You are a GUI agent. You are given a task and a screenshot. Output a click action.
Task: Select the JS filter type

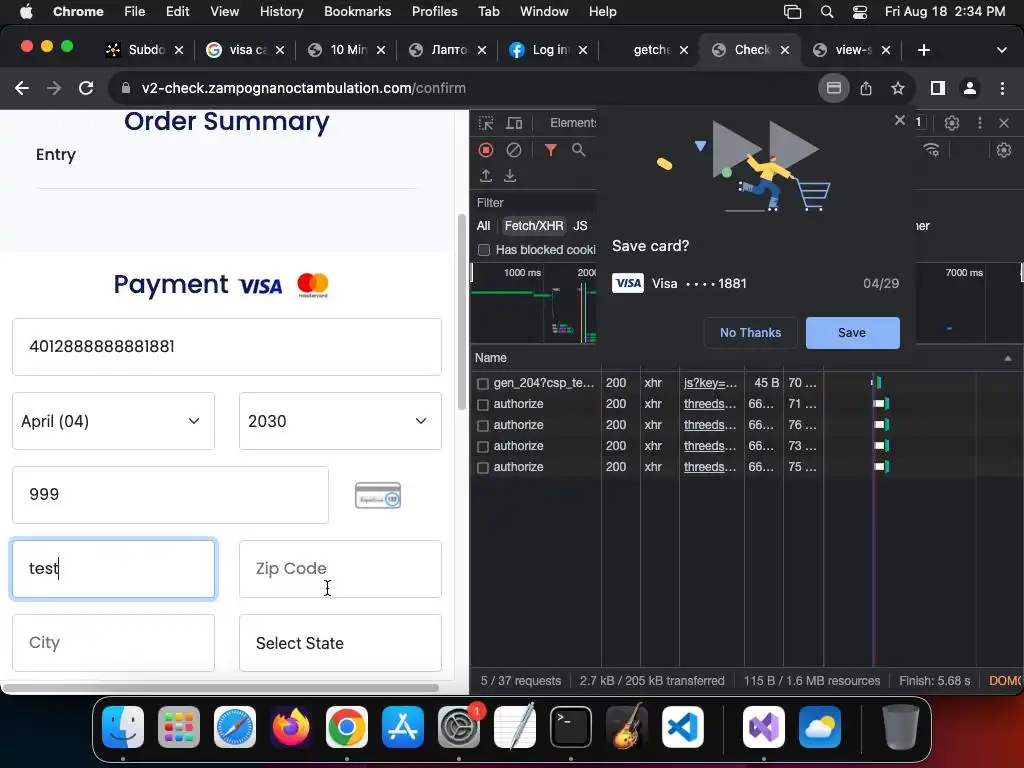(580, 226)
